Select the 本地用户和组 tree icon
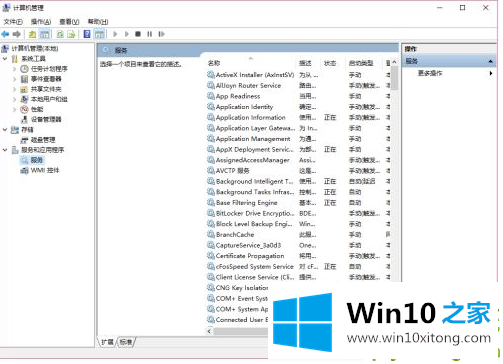 (x=24, y=99)
